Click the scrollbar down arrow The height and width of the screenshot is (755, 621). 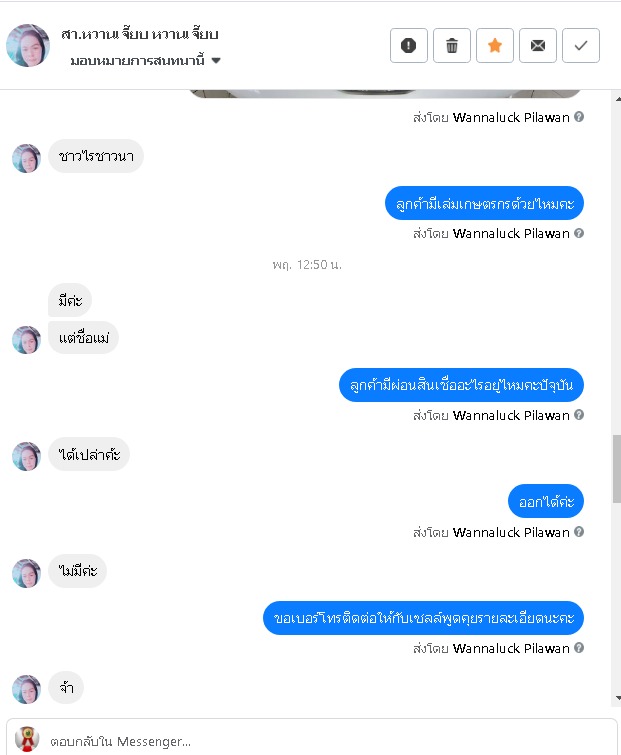617,698
